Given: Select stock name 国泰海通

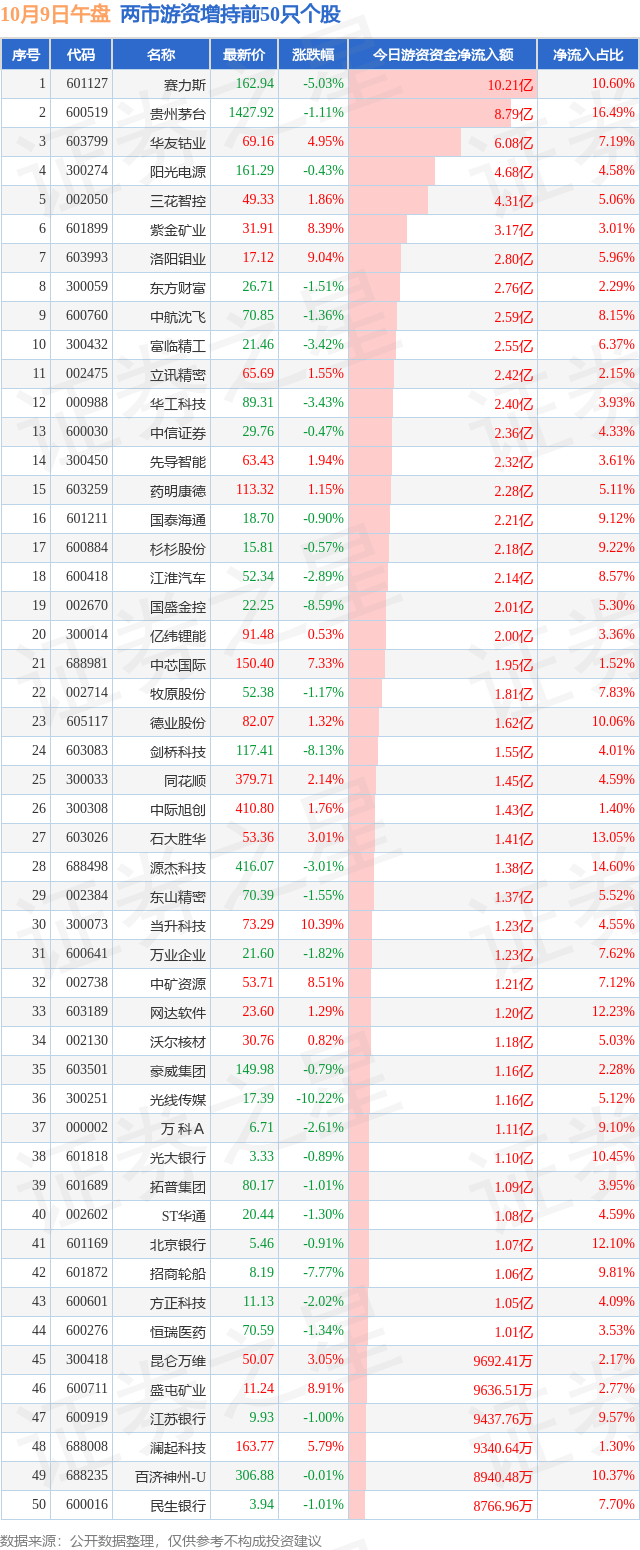Looking at the screenshot, I should pos(178,520).
